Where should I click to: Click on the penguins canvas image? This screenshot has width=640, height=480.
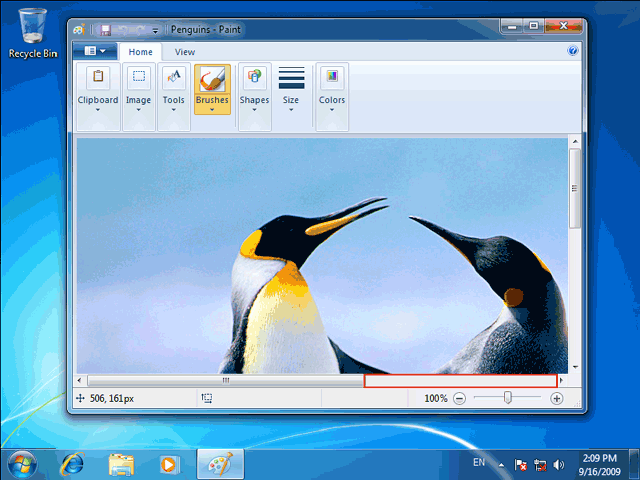point(322,256)
